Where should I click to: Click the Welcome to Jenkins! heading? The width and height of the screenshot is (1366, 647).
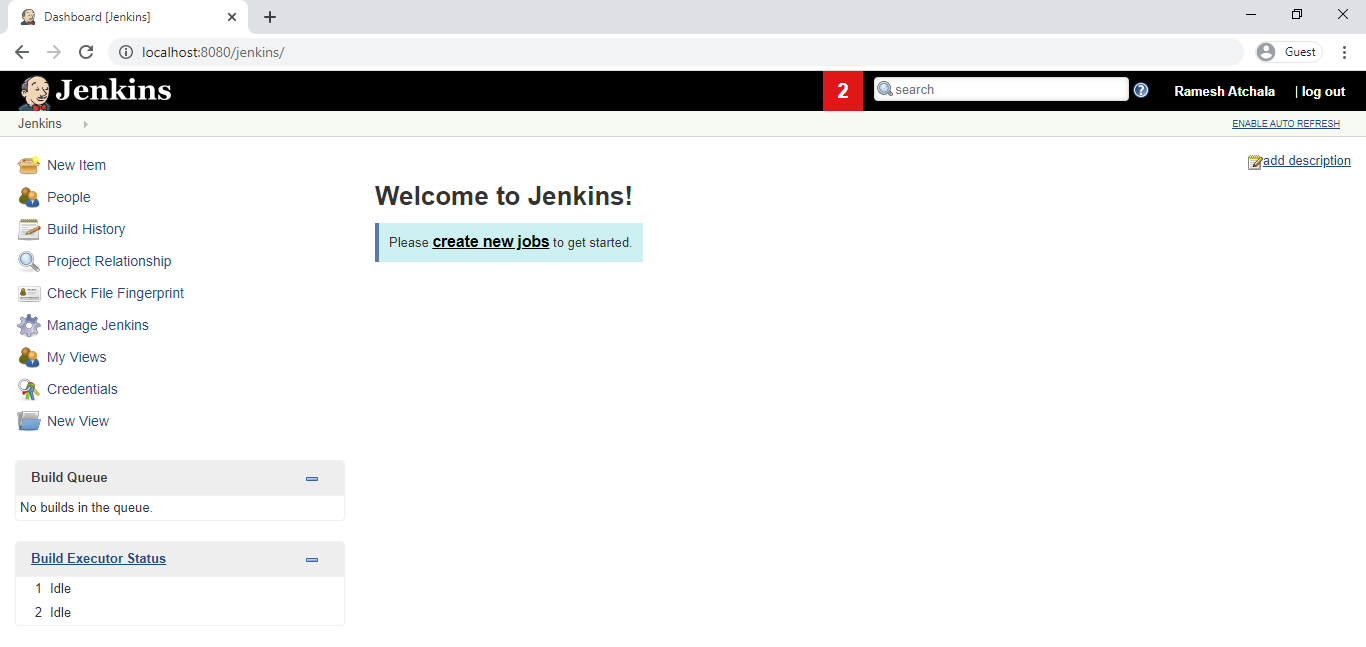click(x=503, y=196)
